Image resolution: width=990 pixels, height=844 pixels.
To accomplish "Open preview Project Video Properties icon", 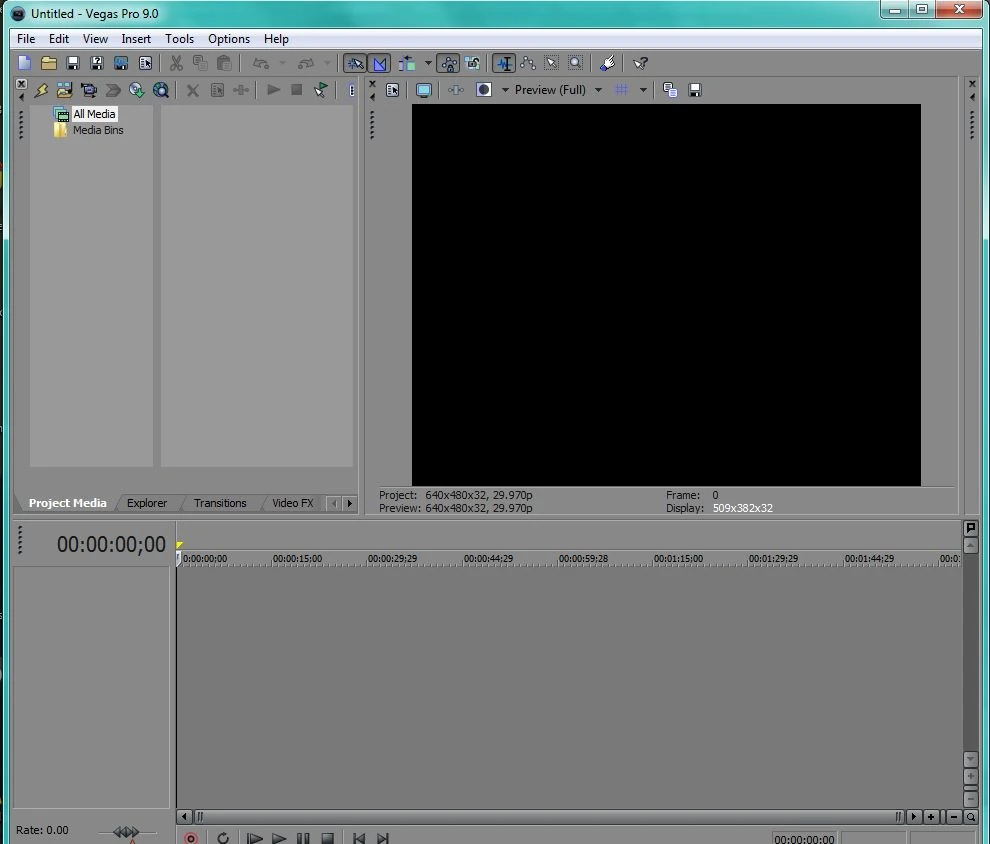I will 392,90.
